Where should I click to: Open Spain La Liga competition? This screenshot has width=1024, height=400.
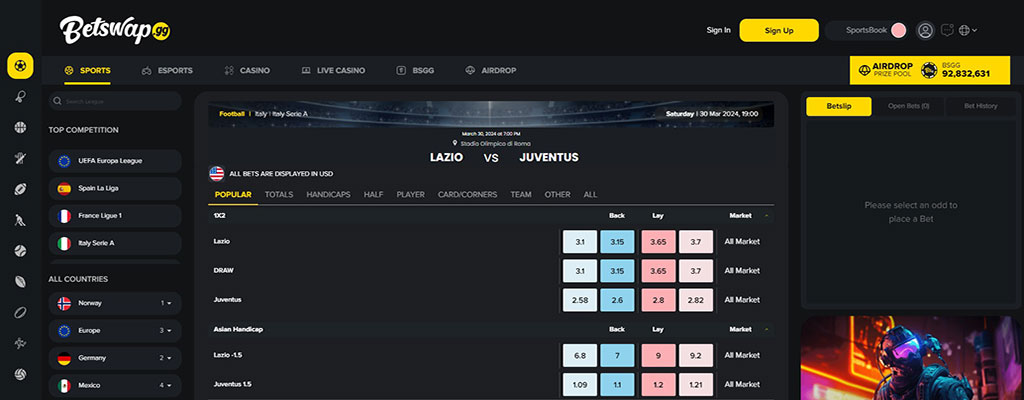tap(115, 188)
